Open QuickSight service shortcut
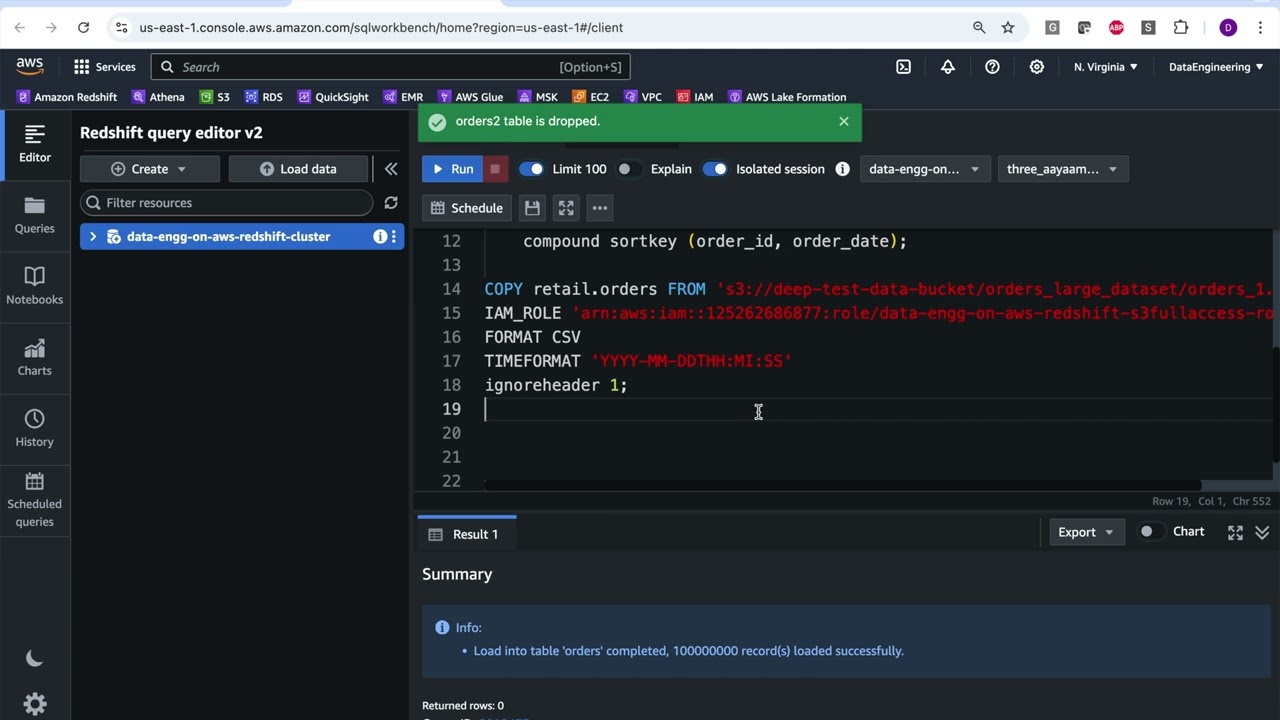 tap(333, 97)
